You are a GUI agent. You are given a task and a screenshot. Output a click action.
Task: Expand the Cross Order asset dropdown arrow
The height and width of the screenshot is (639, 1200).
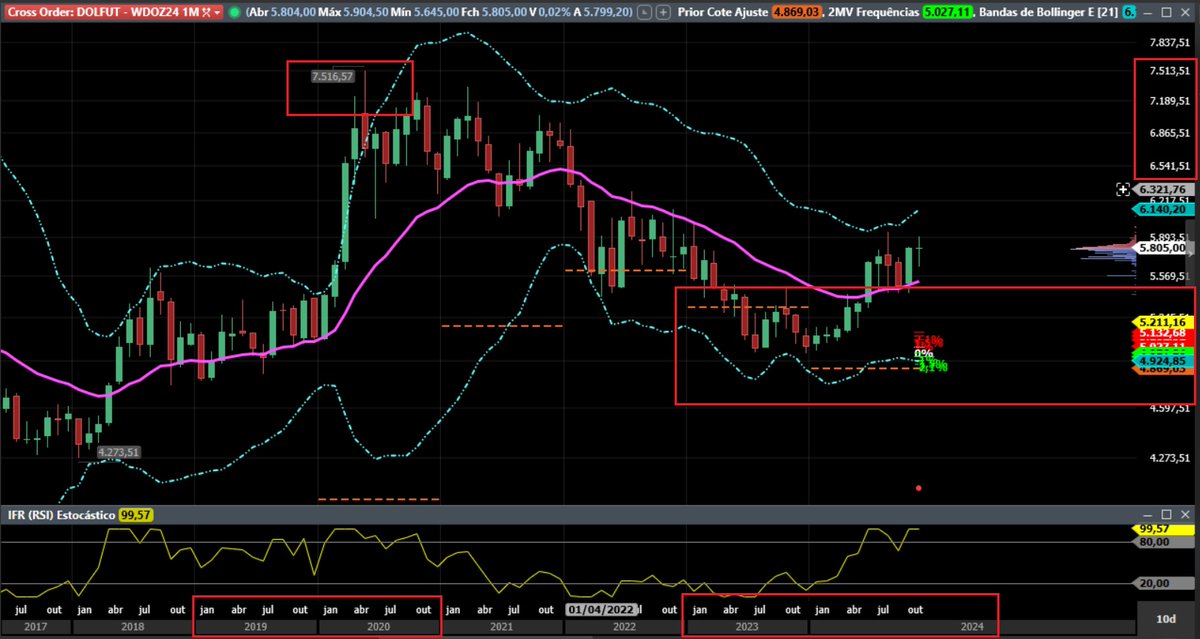[217, 12]
